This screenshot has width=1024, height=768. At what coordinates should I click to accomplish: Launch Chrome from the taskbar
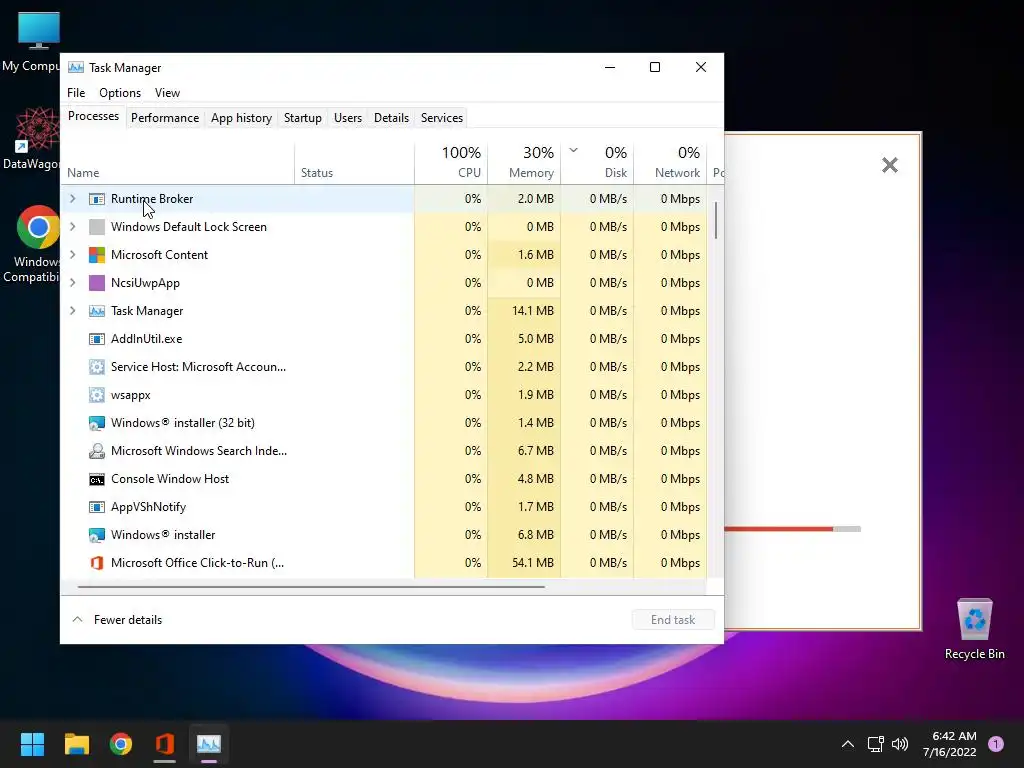pyautogui.click(x=121, y=744)
